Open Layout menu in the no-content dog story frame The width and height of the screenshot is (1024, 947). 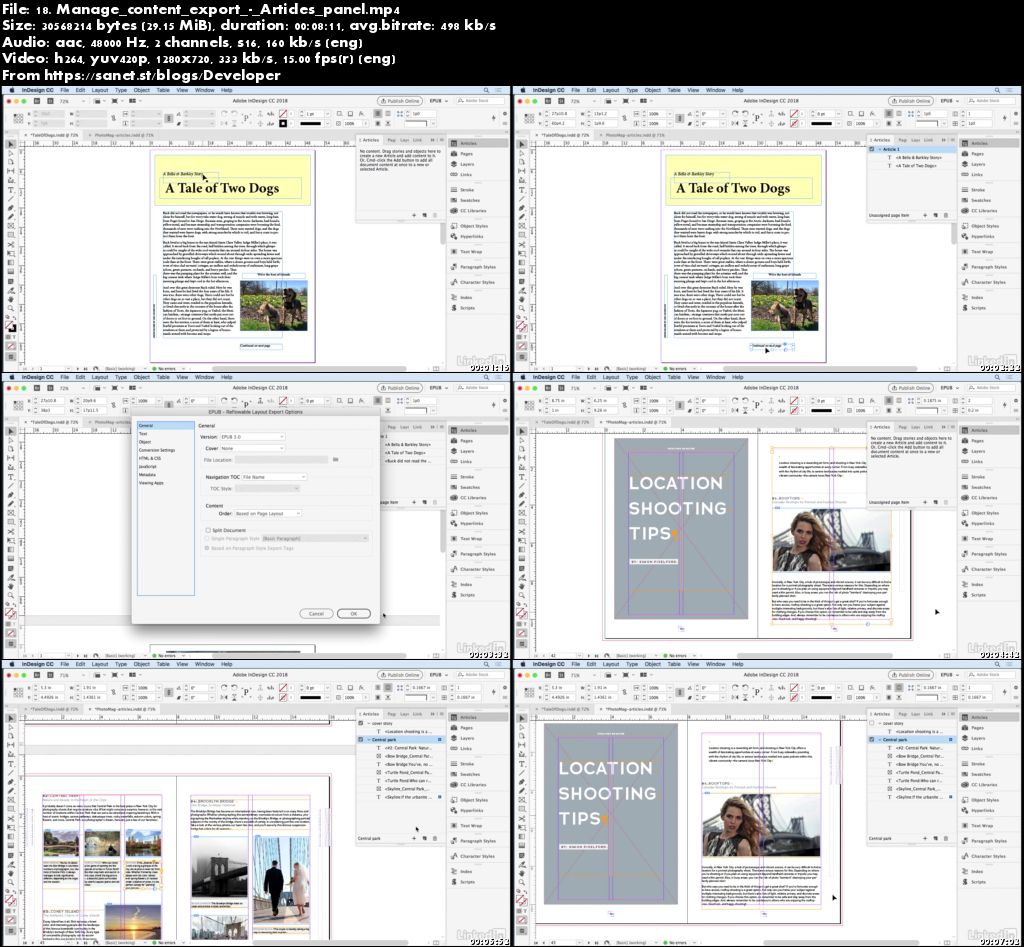(x=100, y=91)
